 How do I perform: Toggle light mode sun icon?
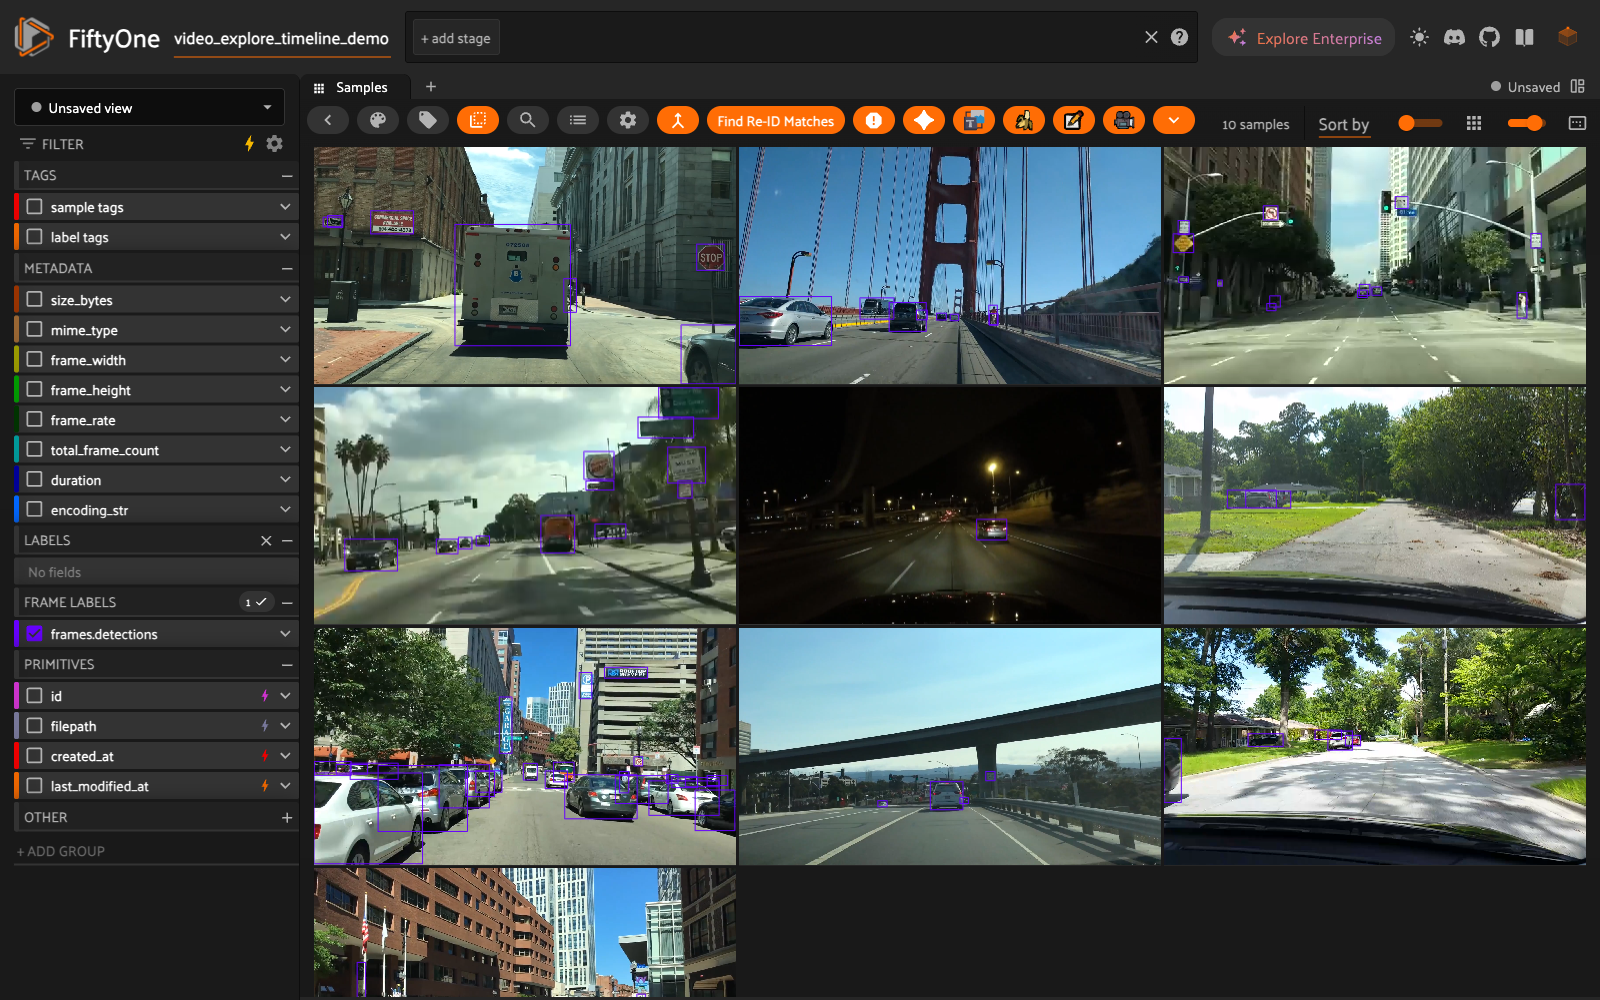coord(1419,37)
